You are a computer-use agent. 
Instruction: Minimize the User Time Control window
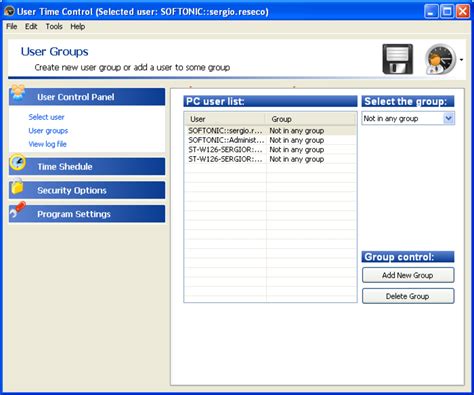[x=431, y=12]
